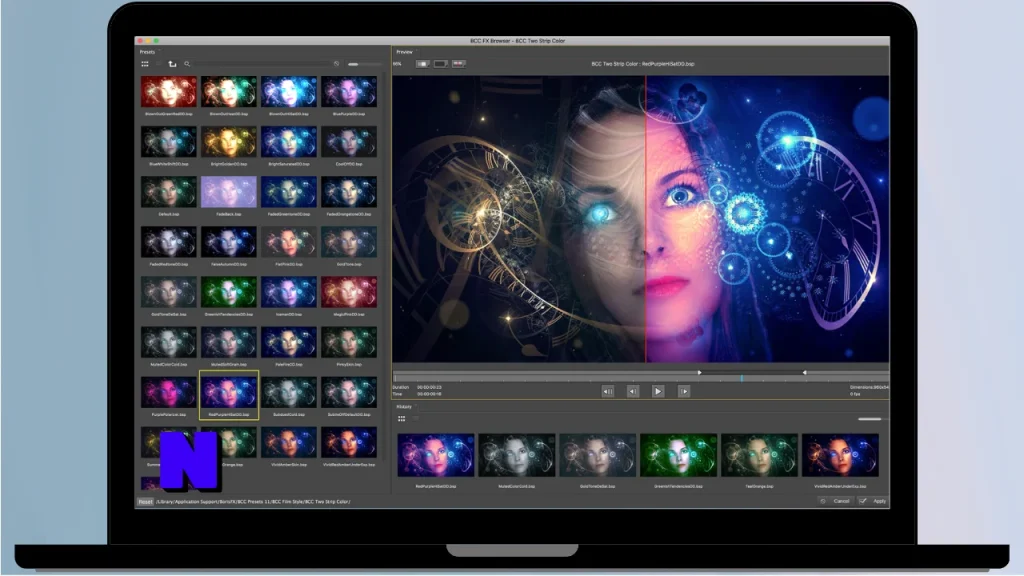The height and width of the screenshot is (576, 1024).
Task: Switch History panel to list view
Action: point(415,419)
